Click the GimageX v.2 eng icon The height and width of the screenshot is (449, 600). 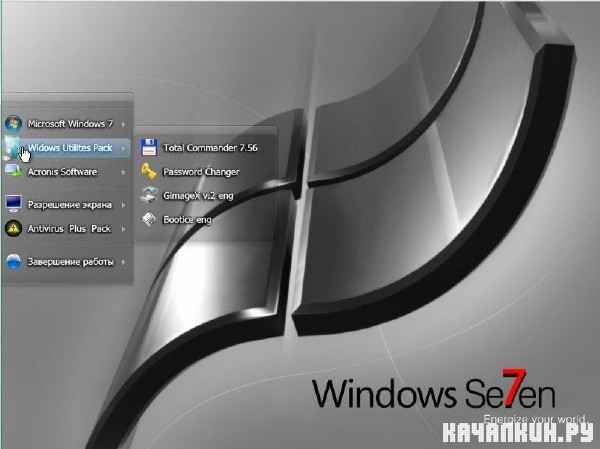coord(149,195)
